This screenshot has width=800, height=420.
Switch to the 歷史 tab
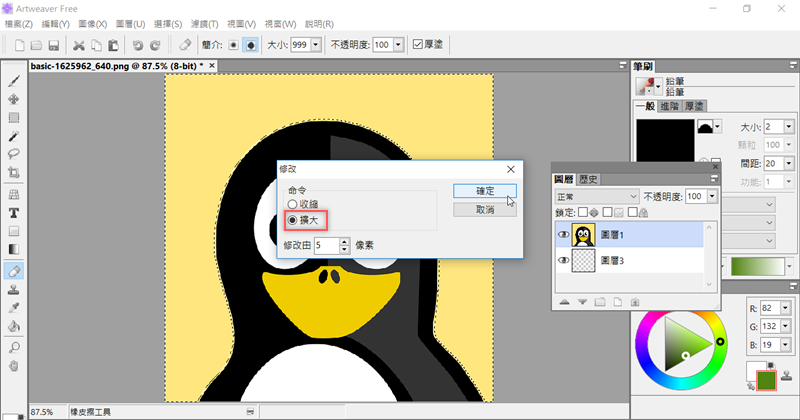tap(589, 179)
